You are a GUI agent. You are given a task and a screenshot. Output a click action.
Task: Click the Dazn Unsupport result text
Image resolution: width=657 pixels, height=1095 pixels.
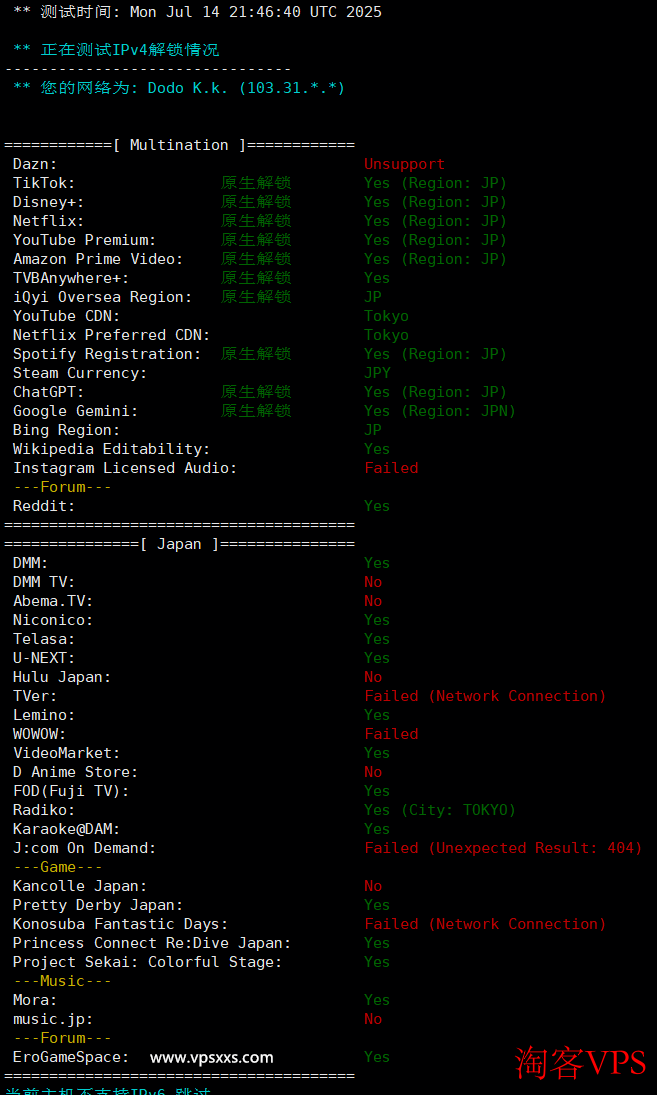[404, 164]
